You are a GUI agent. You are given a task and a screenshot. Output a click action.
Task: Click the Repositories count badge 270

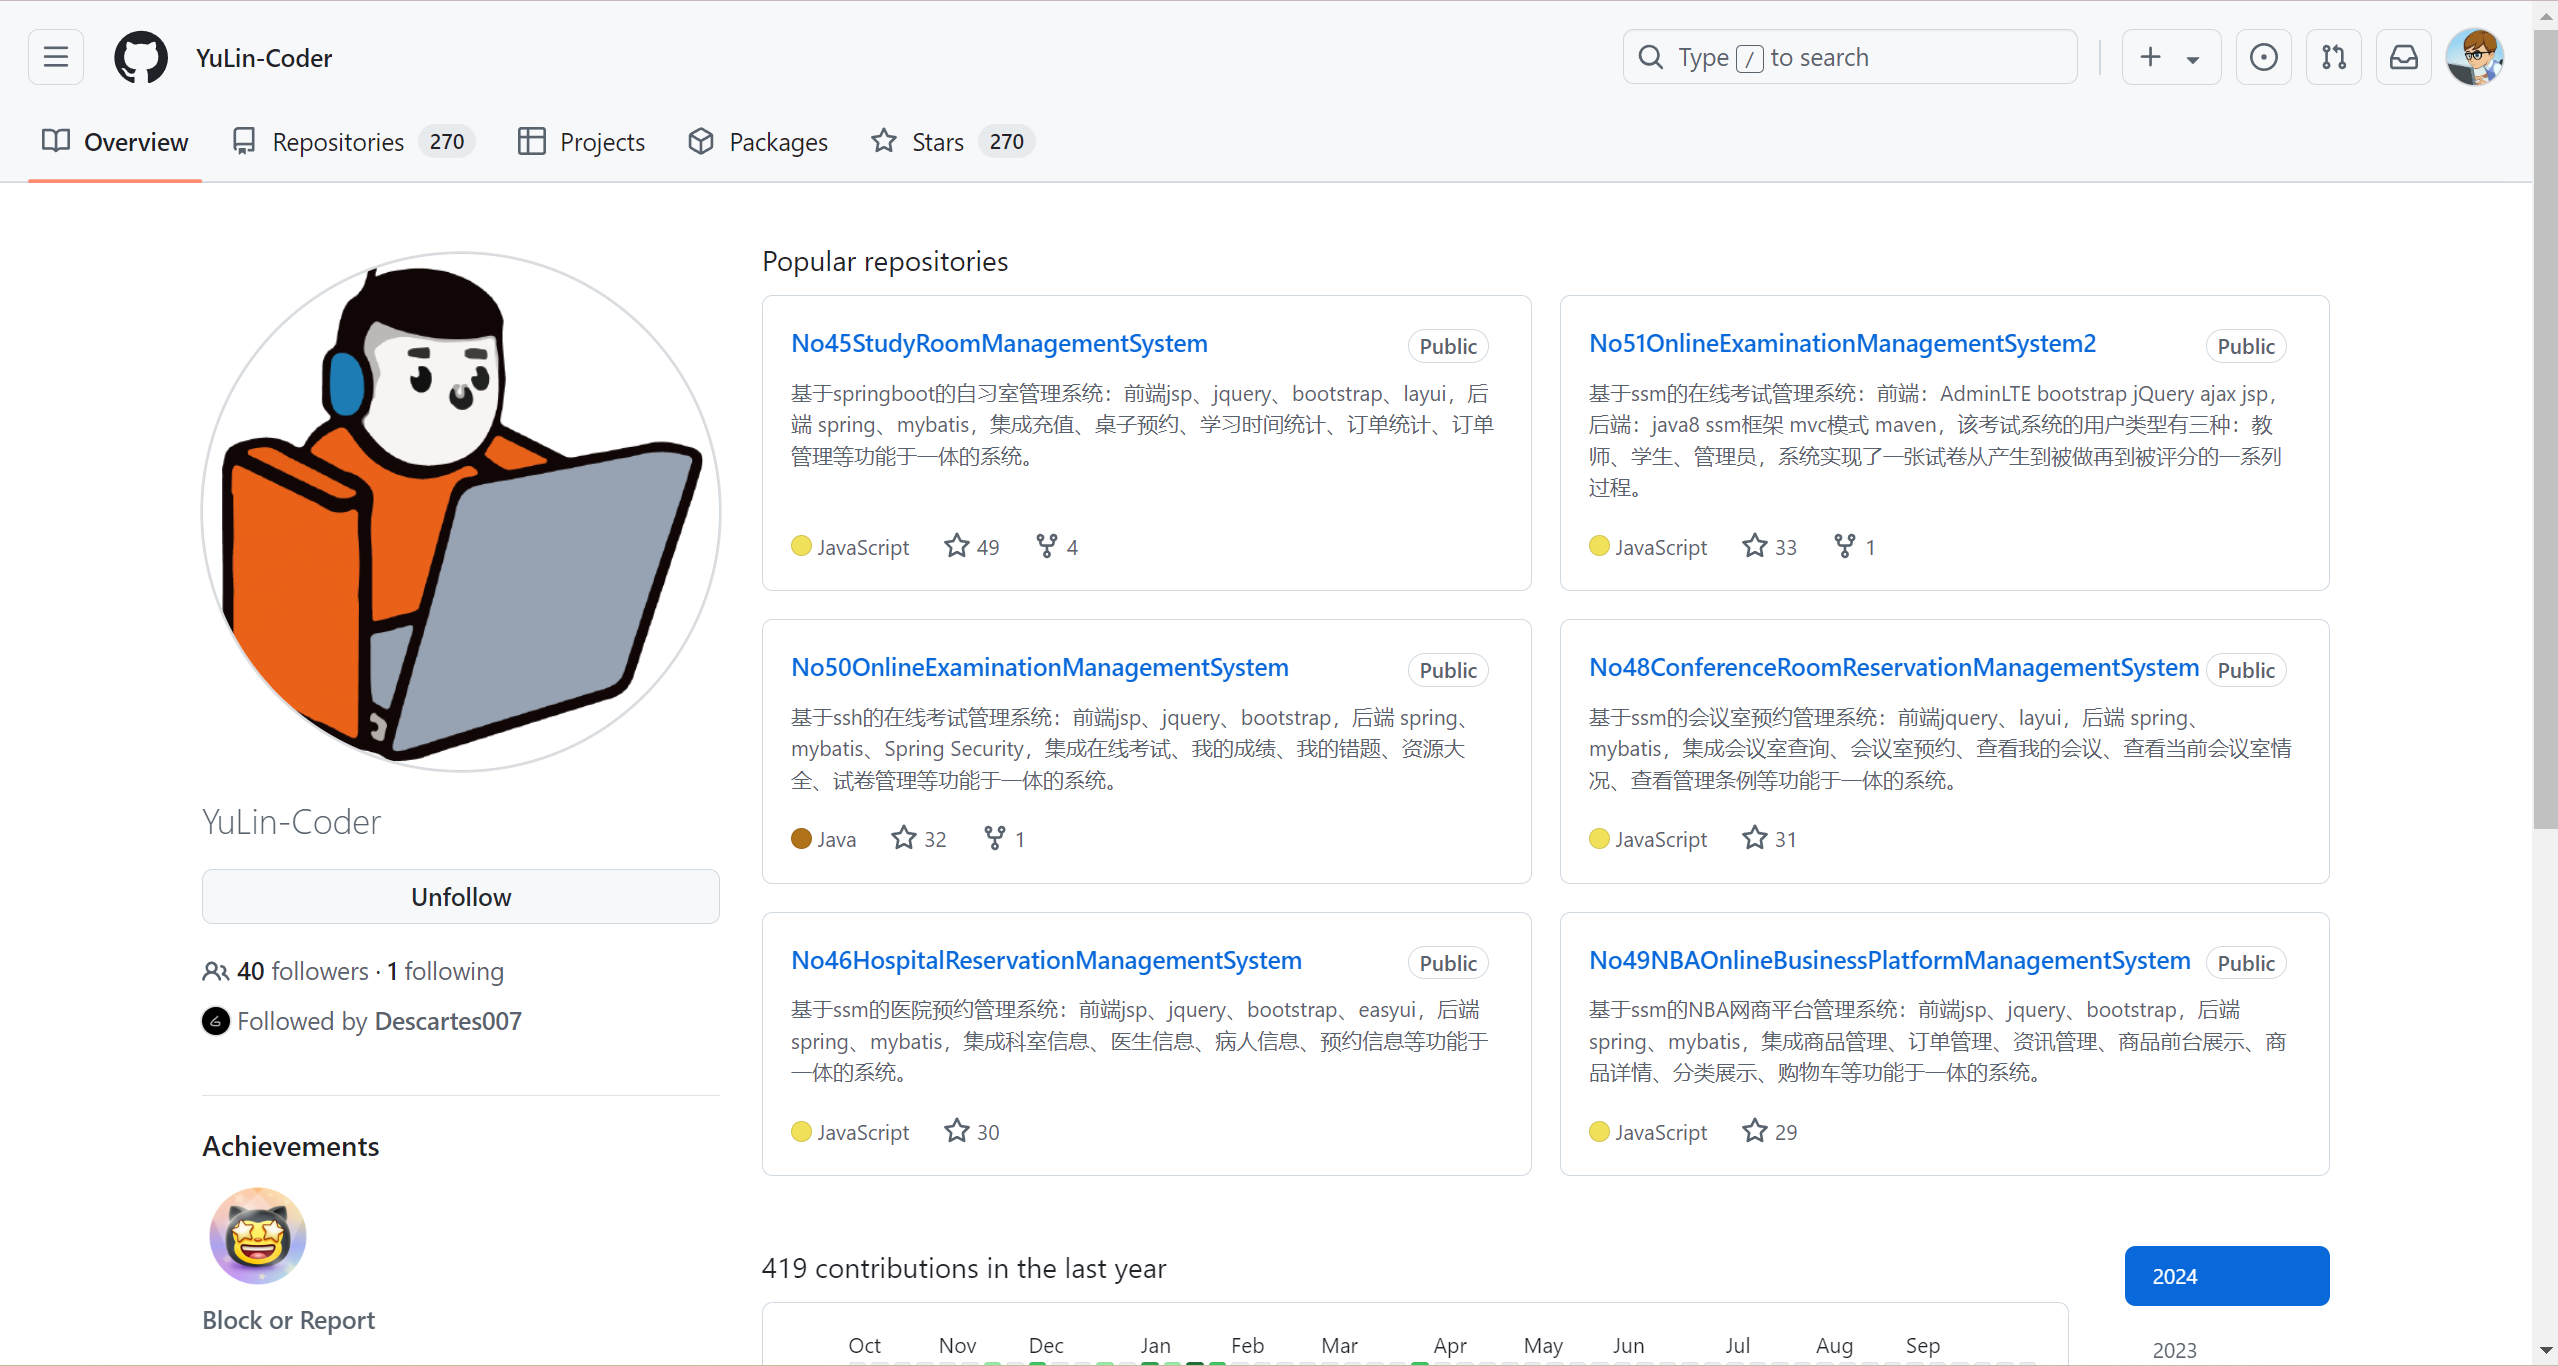coord(446,142)
